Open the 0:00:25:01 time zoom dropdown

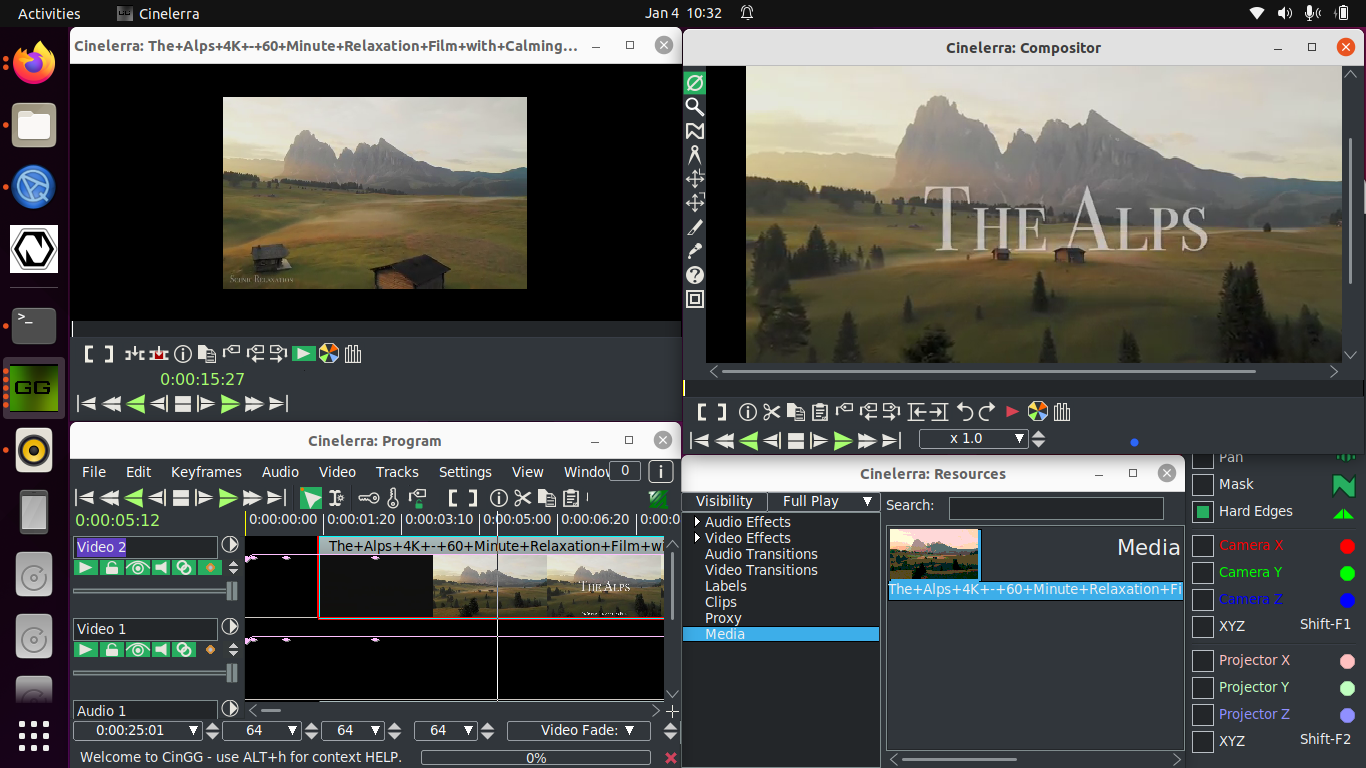pos(138,731)
